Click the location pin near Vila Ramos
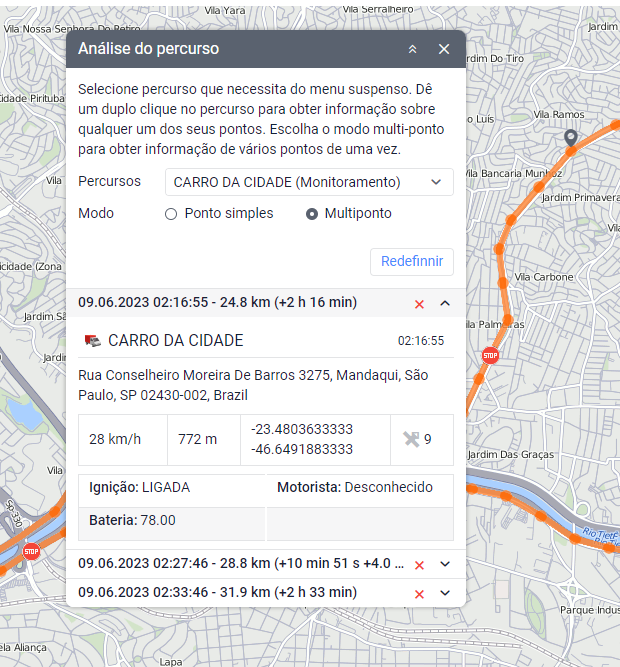 tap(571, 138)
